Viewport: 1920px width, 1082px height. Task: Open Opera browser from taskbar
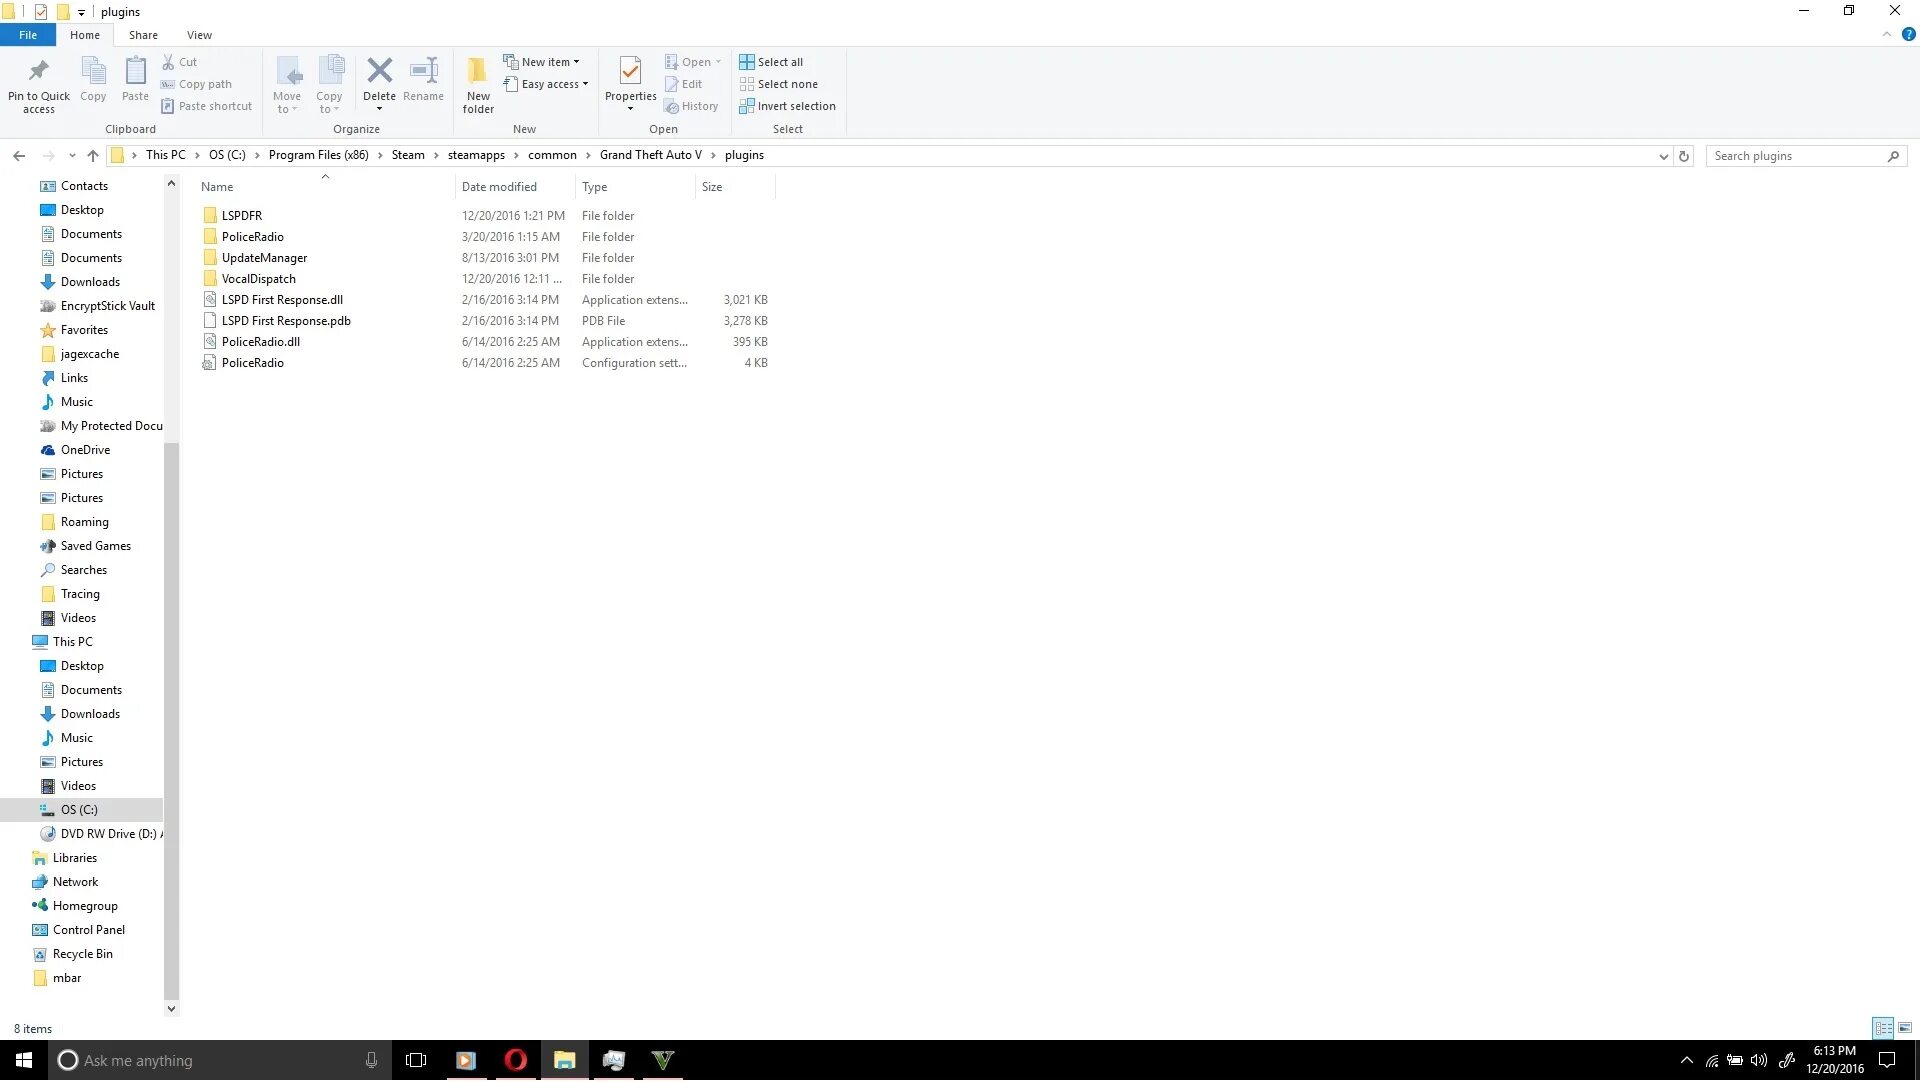click(x=515, y=1061)
